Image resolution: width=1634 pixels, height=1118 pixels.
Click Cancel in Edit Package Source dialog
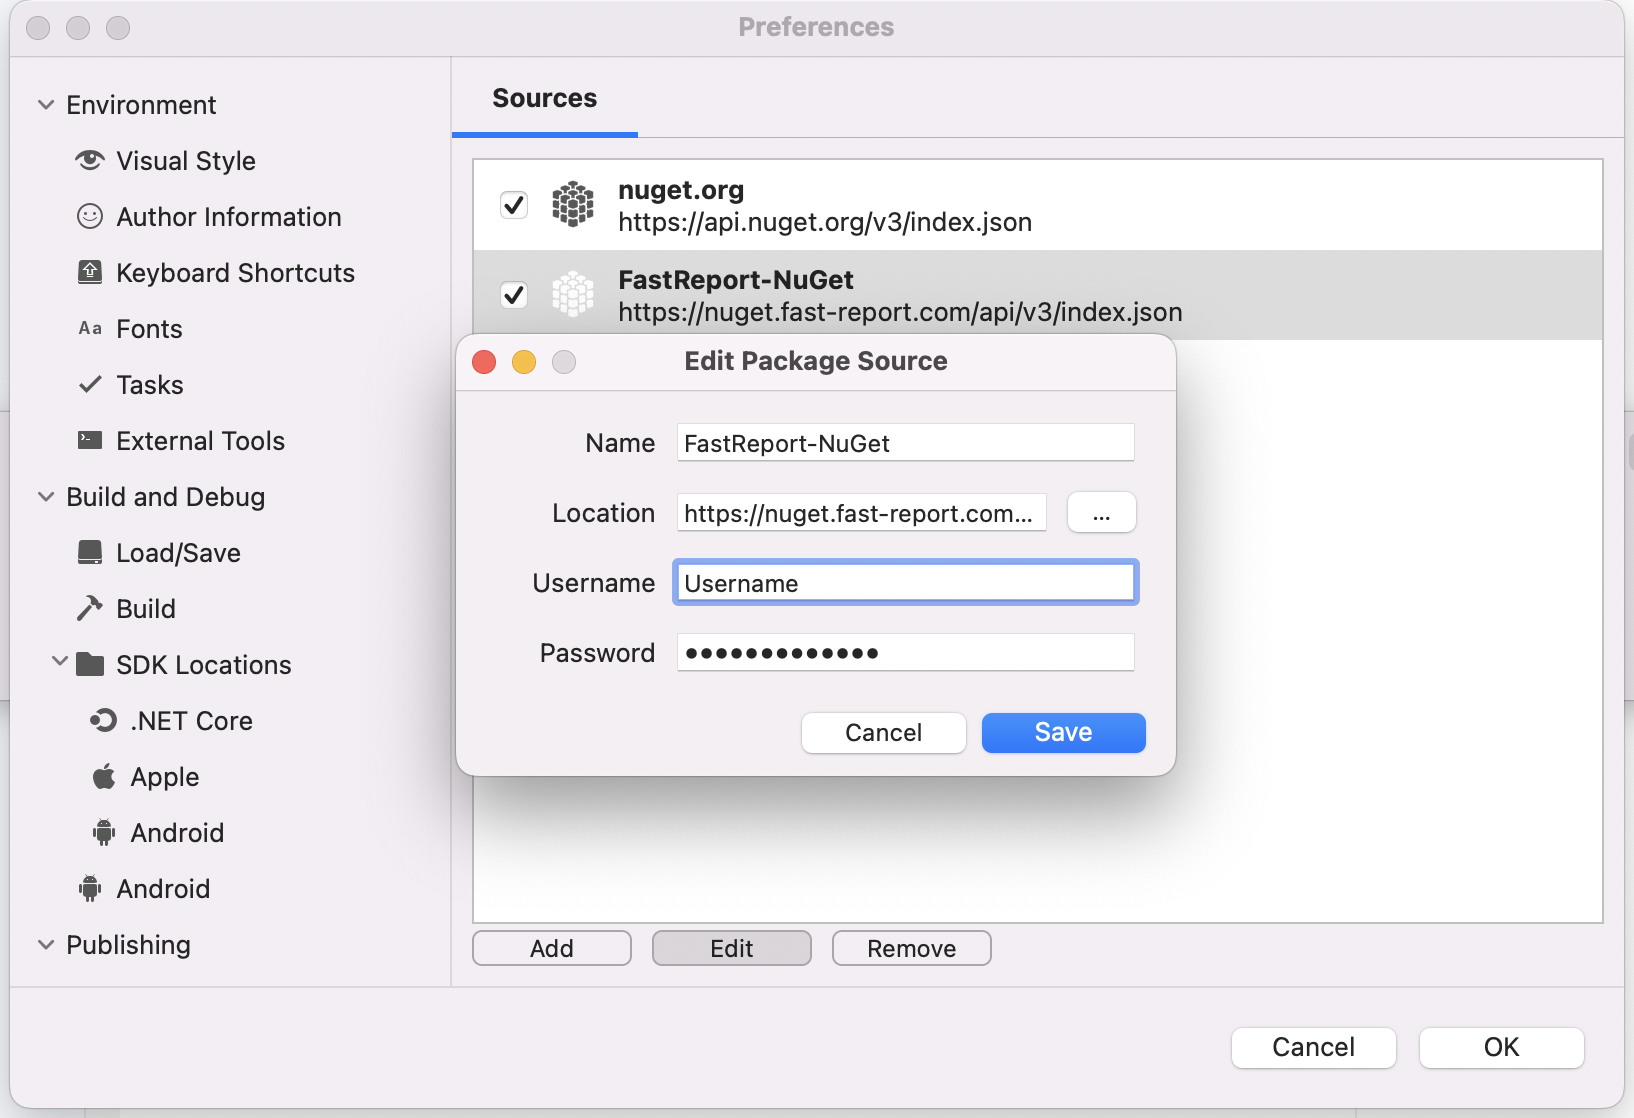click(x=884, y=733)
